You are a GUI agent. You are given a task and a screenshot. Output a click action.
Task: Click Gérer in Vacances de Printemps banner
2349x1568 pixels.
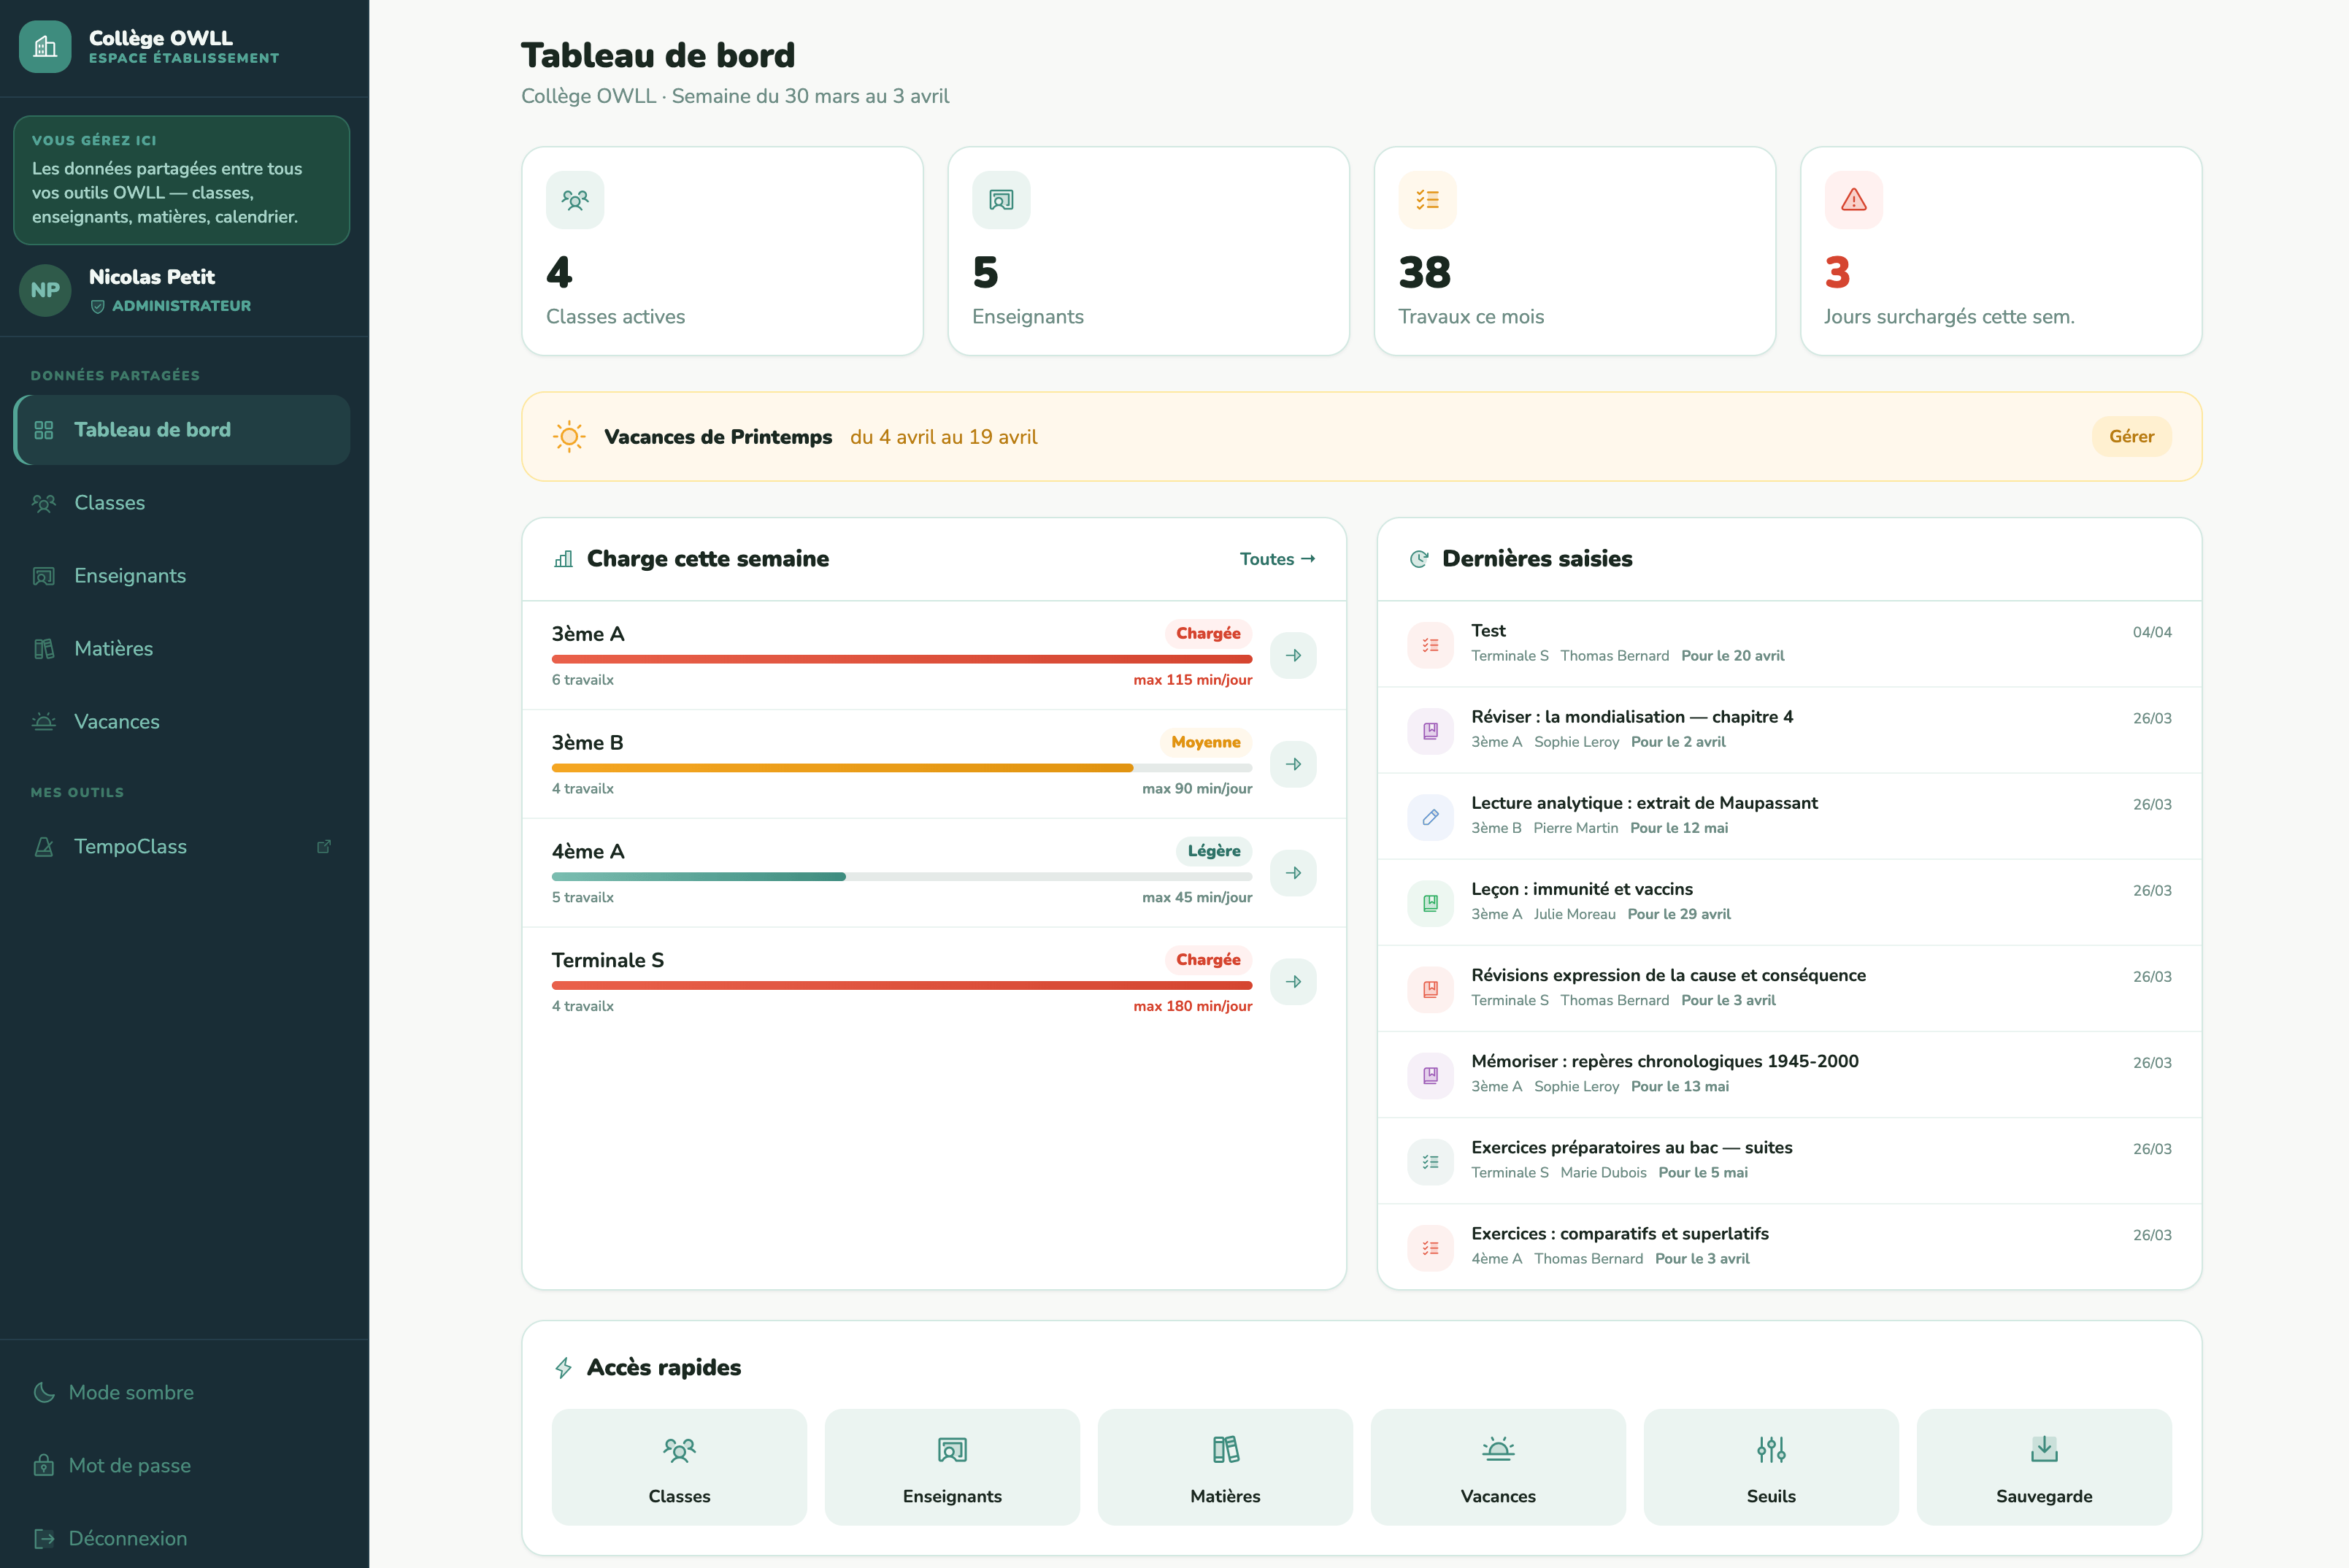[x=2132, y=437]
